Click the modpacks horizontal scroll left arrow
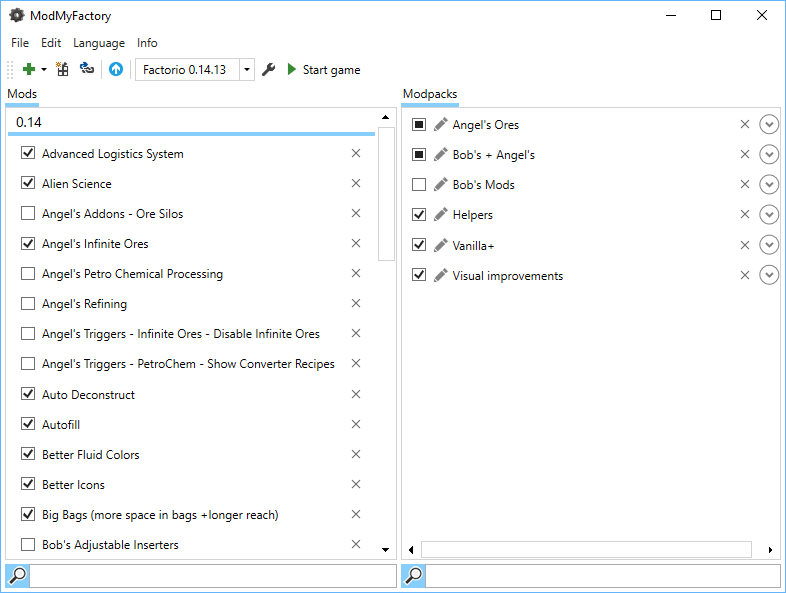 (x=411, y=550)
